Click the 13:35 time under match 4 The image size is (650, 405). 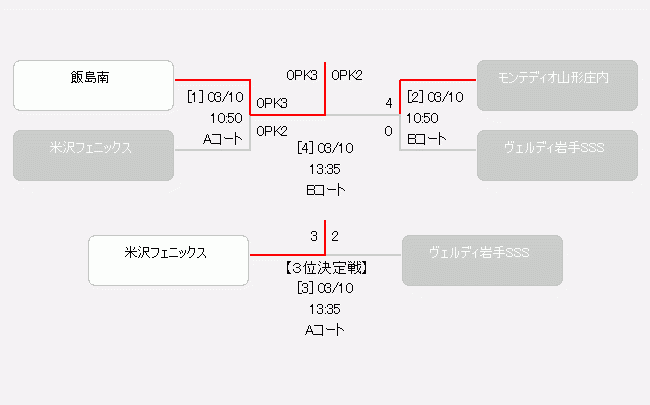325,169
